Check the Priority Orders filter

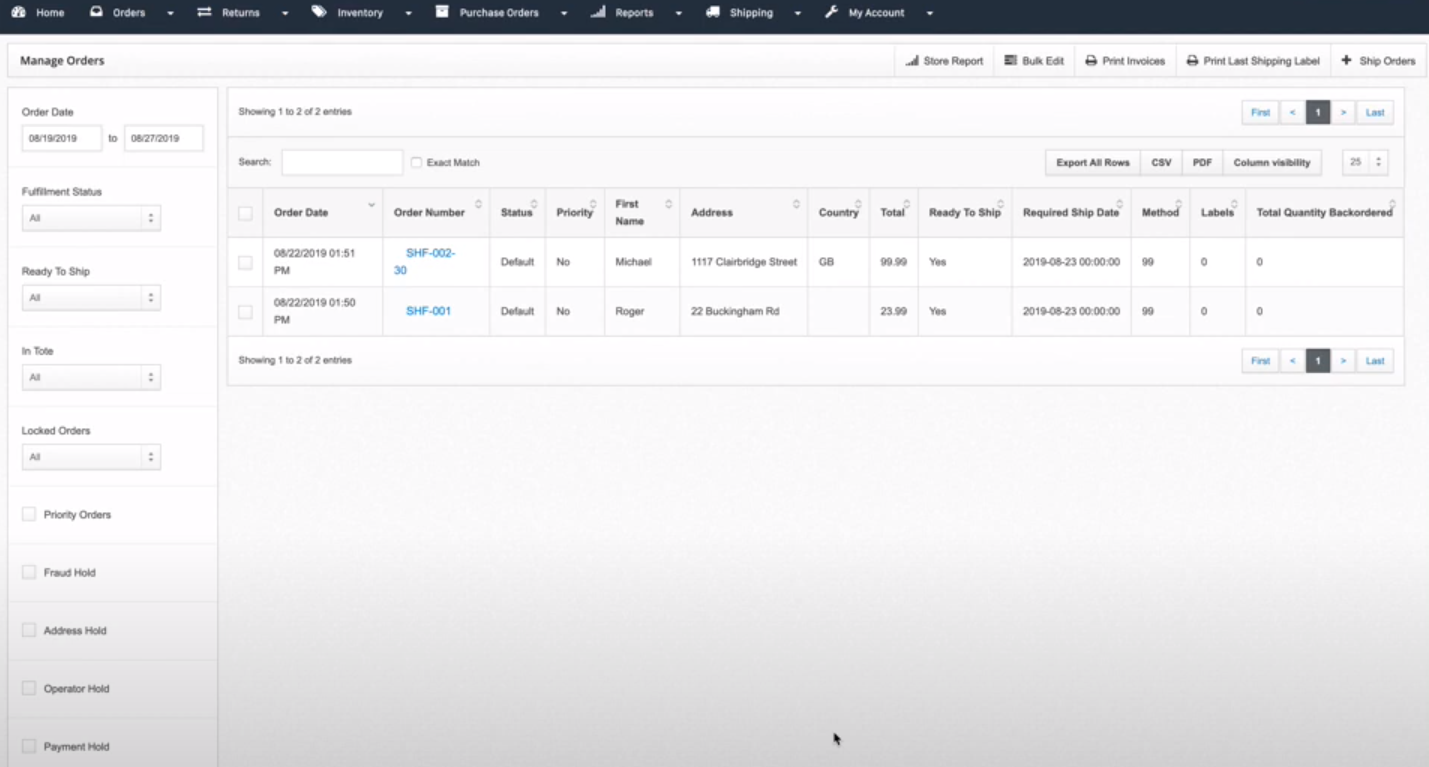click(29, 514)
